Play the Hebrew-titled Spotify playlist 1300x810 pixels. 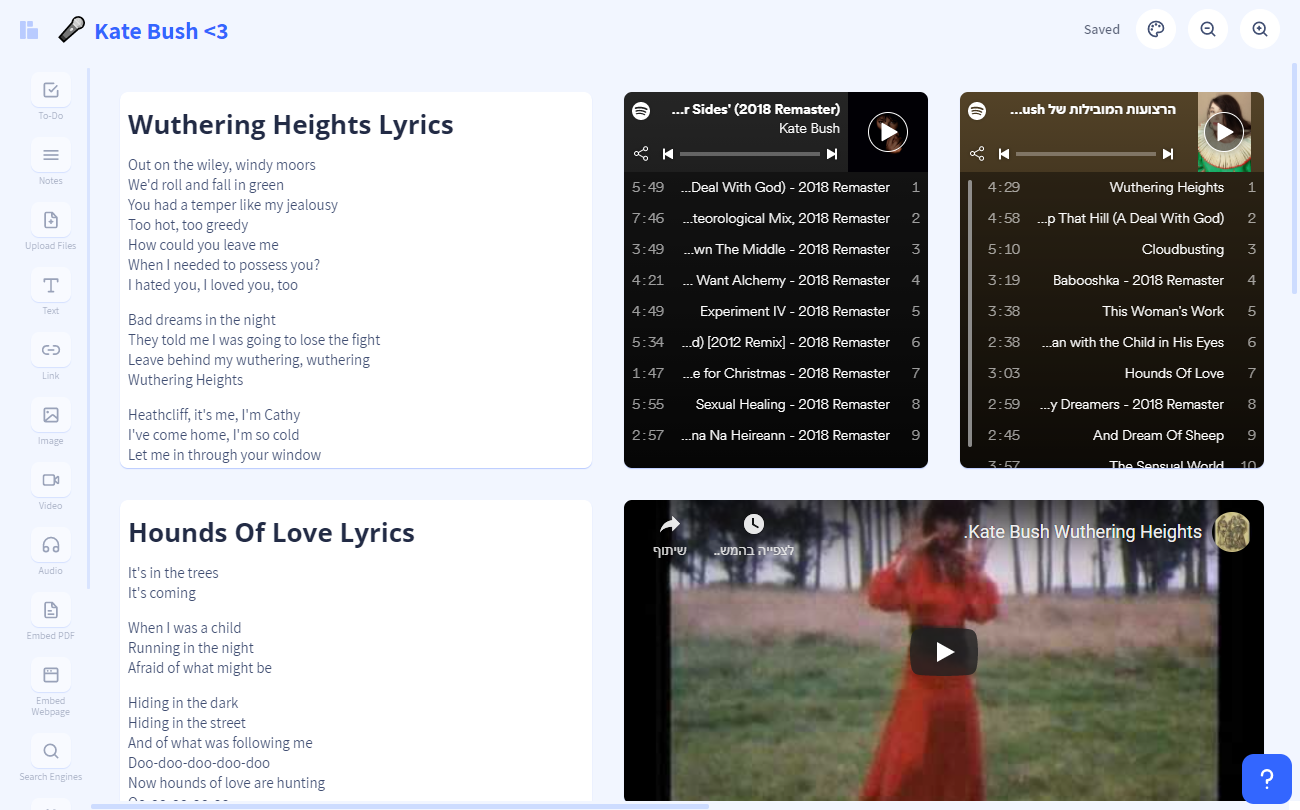[x=1224, y=132]
